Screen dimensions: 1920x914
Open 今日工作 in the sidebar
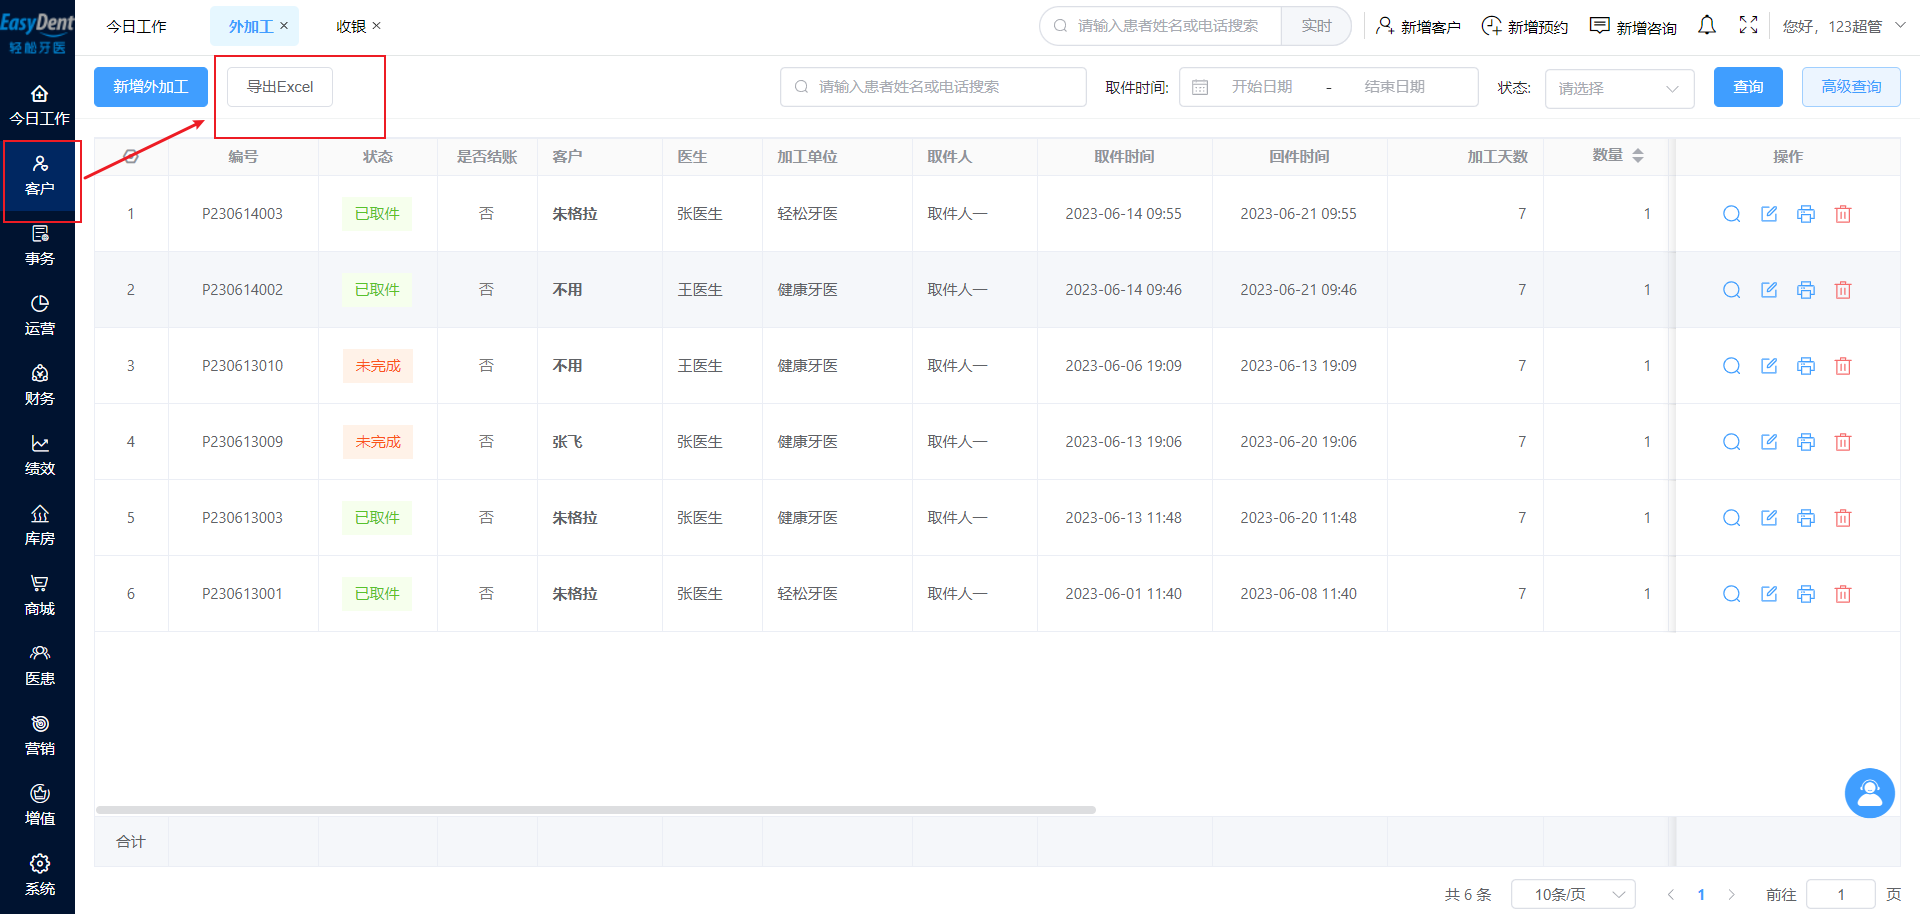(39, 105)
